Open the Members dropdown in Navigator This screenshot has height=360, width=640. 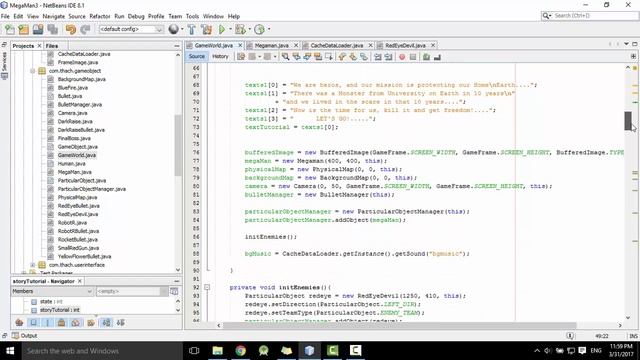52,291
